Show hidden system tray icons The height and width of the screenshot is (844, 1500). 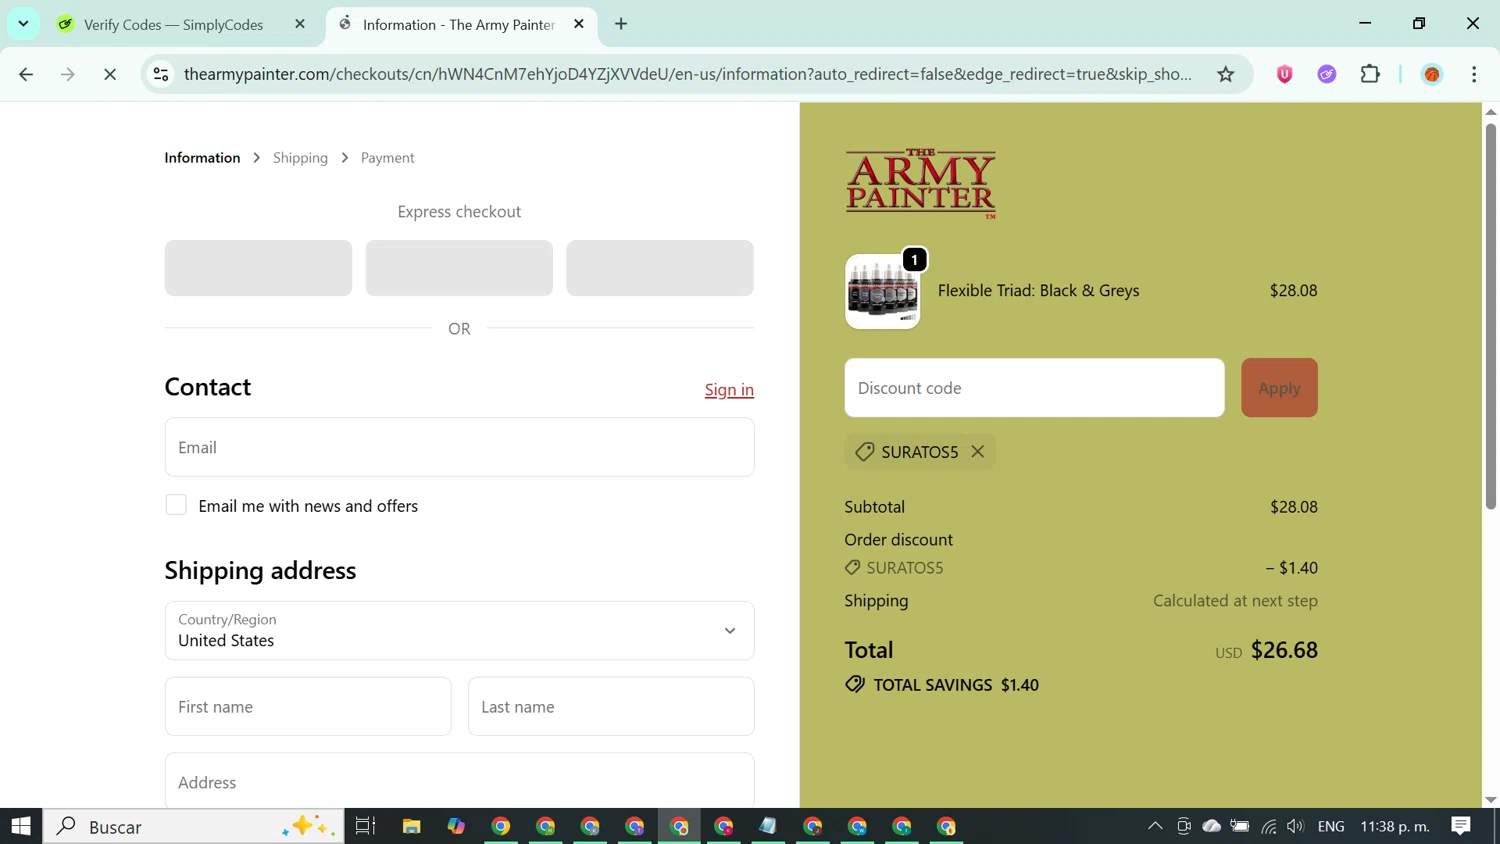coord(1155,826)
